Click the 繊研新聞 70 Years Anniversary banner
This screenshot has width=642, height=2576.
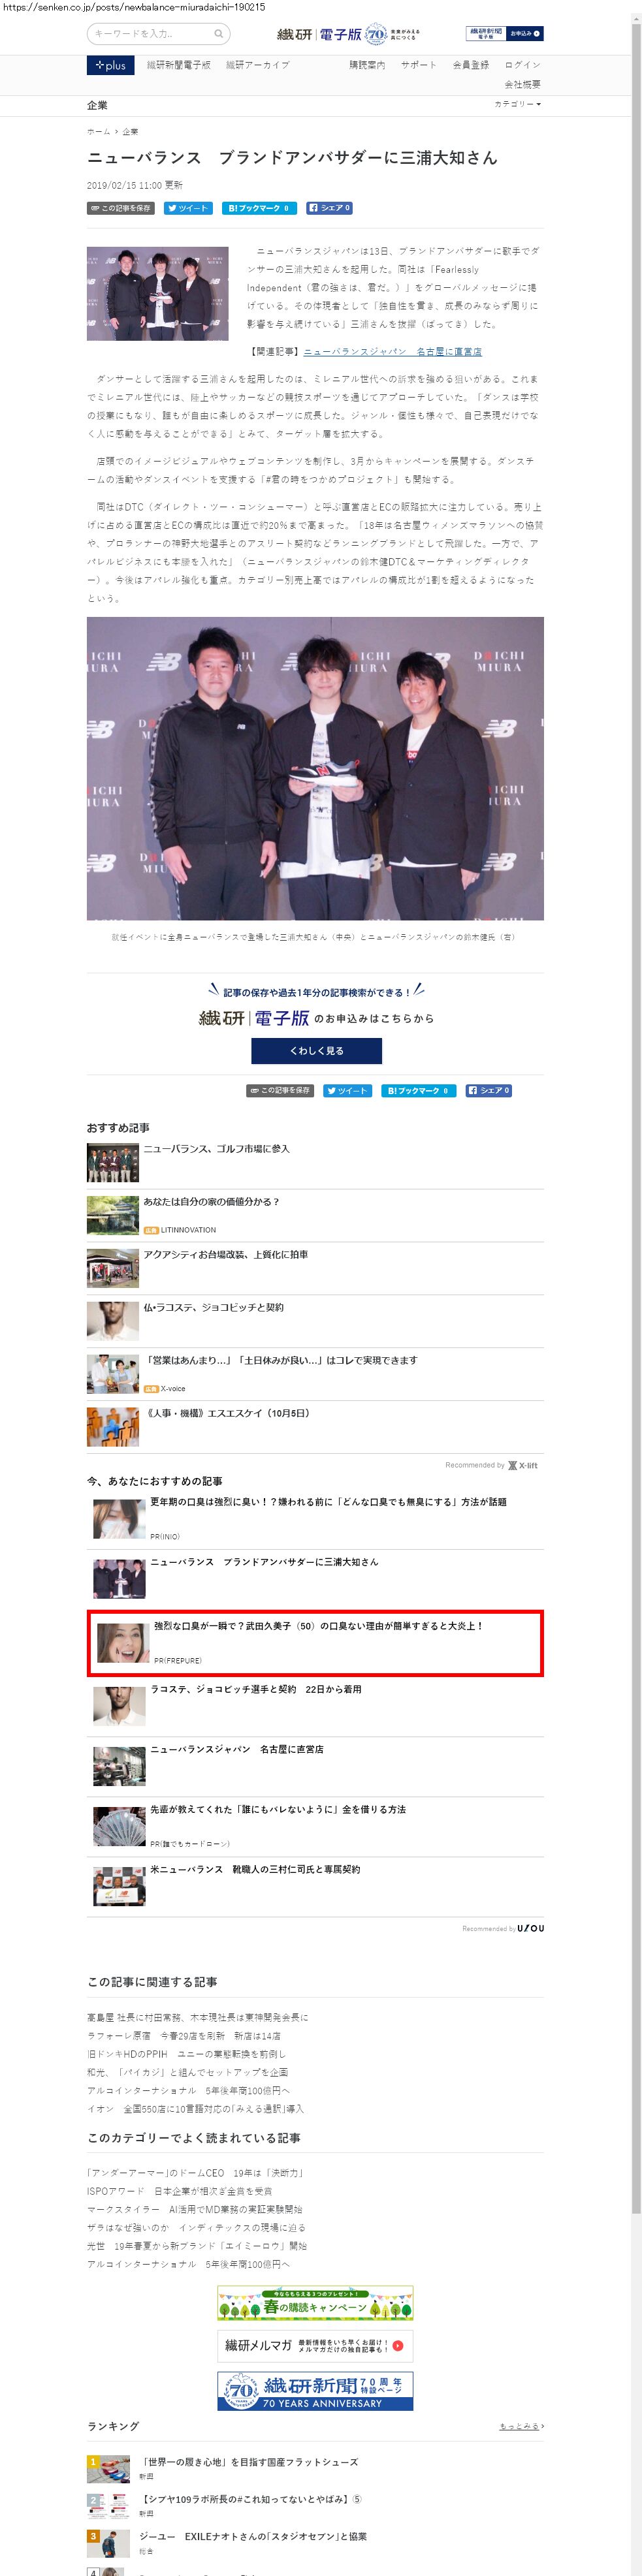[315, 2390]
